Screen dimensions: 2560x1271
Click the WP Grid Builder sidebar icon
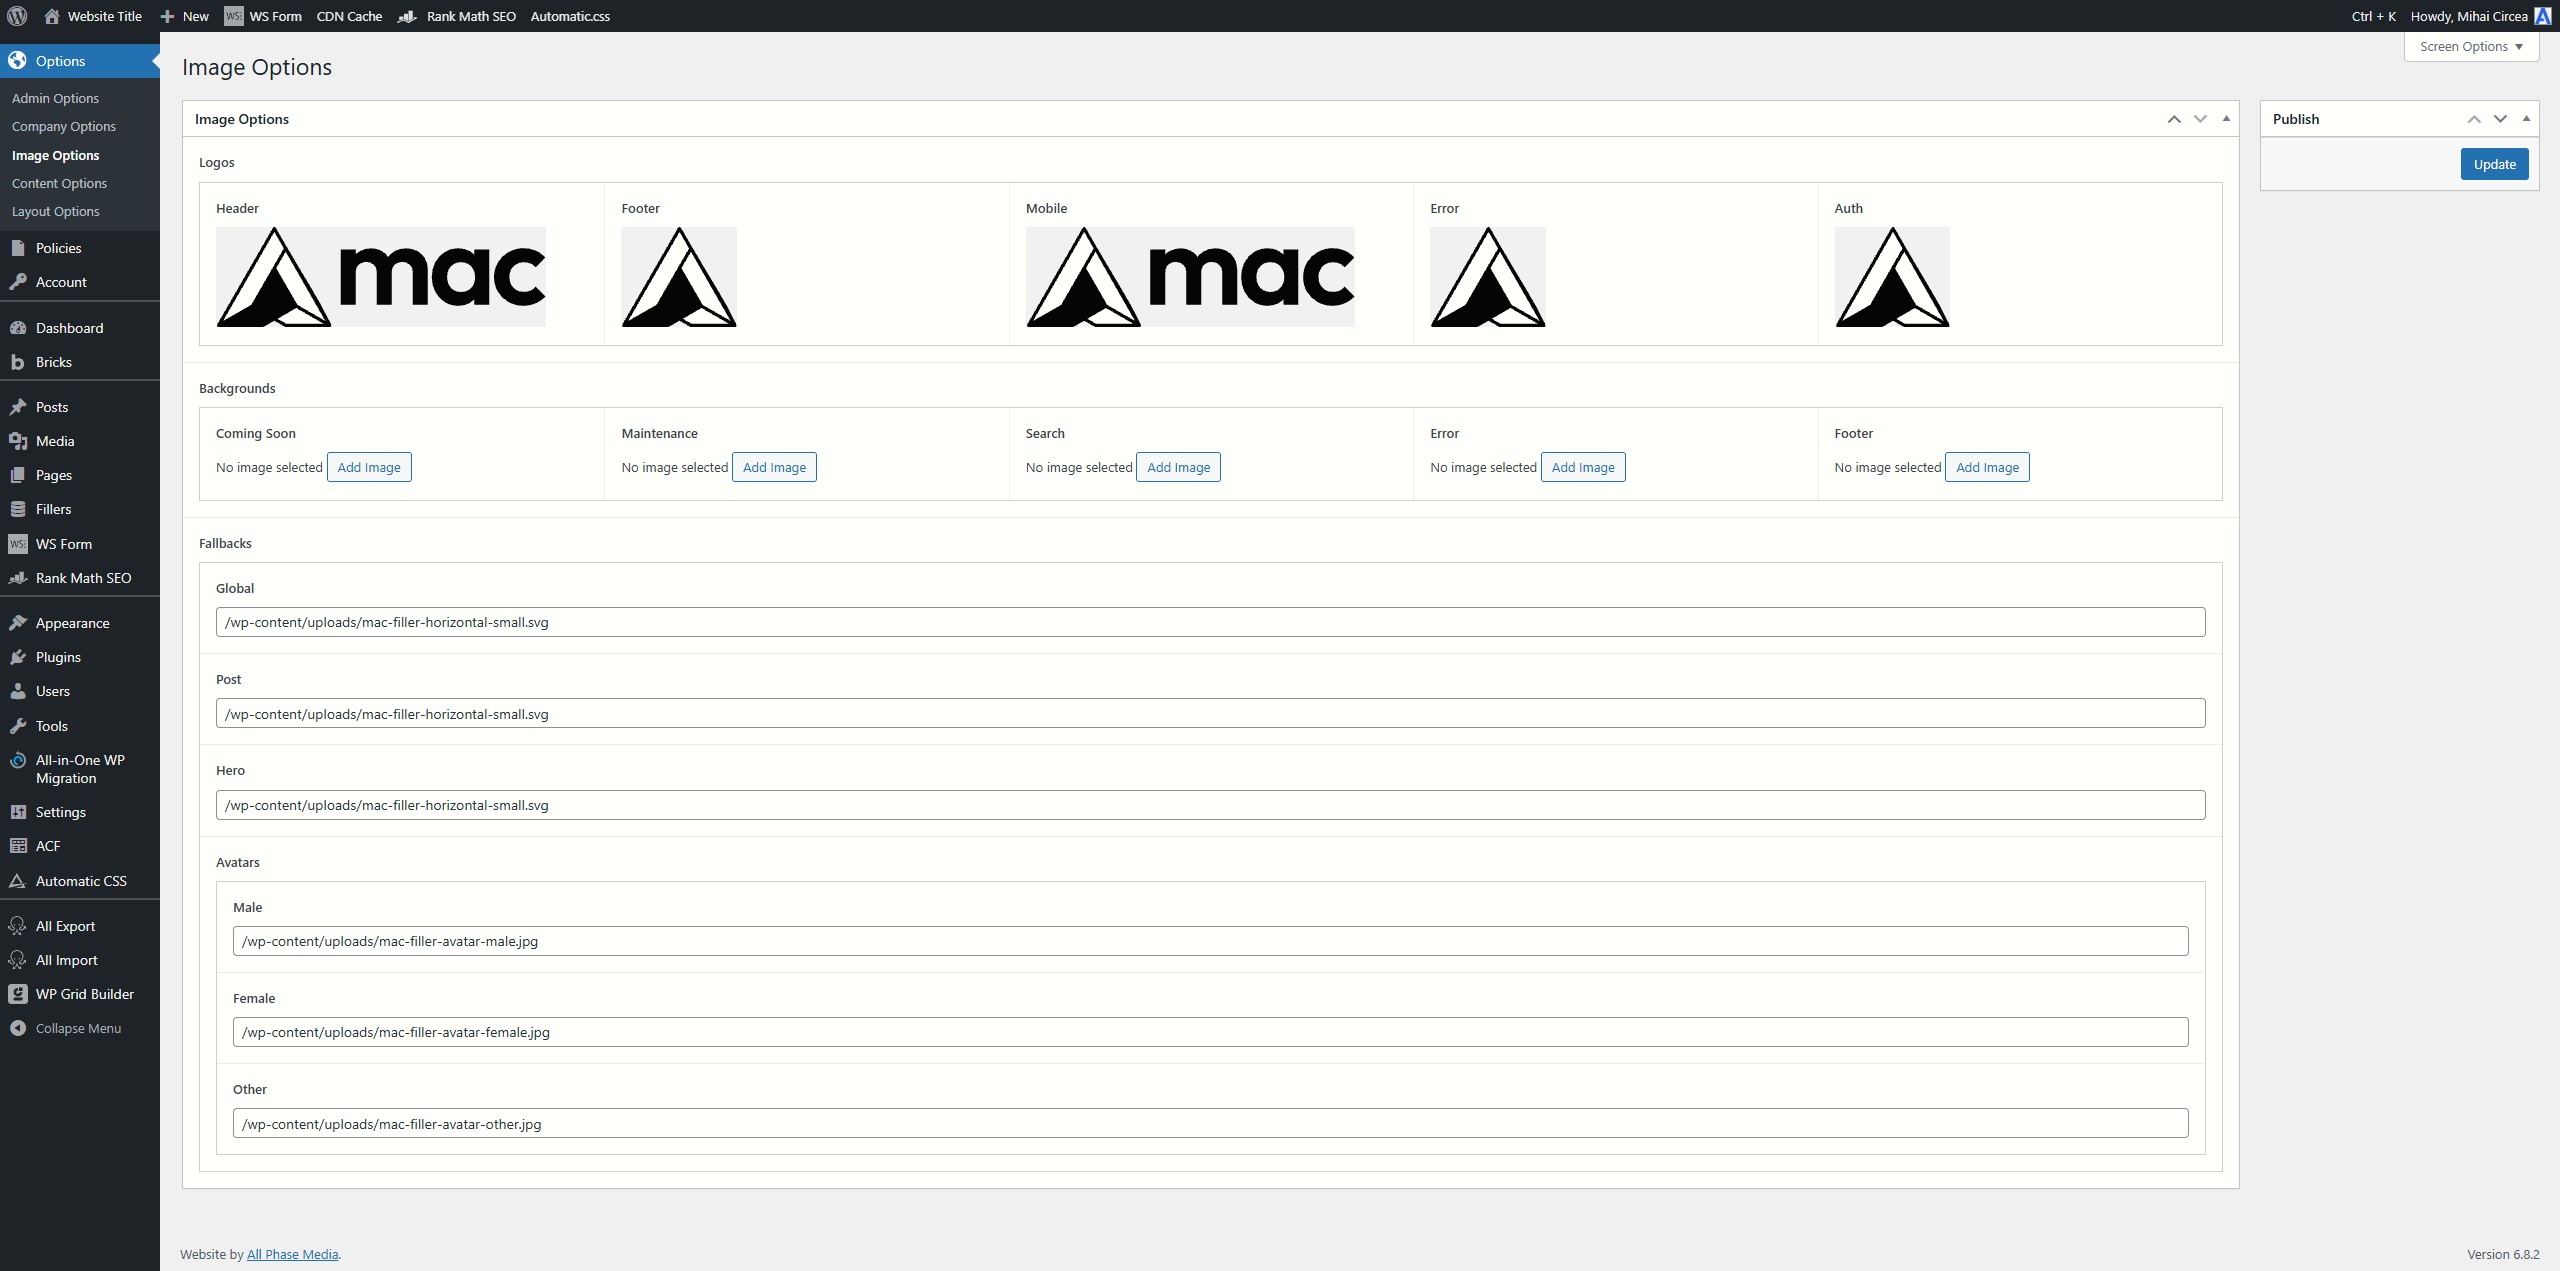point(18,994)
